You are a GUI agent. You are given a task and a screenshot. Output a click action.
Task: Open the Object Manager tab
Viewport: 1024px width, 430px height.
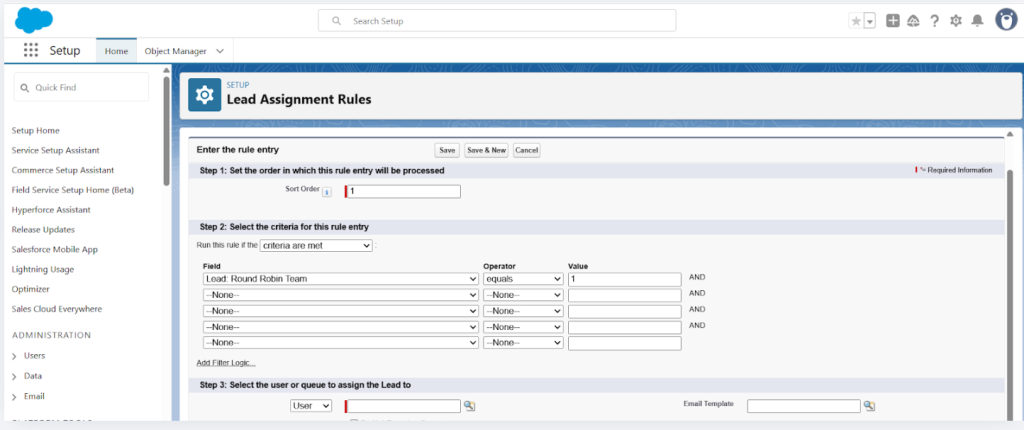[x=176, y=51]
